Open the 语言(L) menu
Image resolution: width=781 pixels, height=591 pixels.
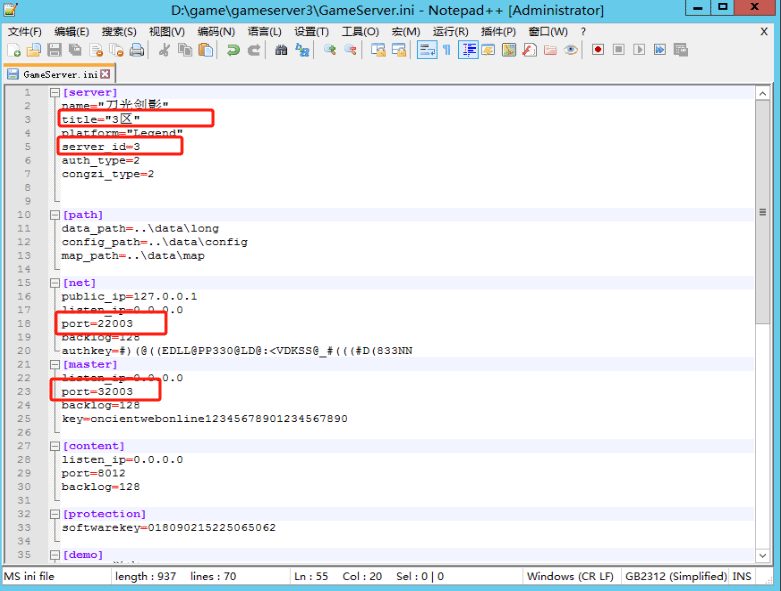click(264, 32)
